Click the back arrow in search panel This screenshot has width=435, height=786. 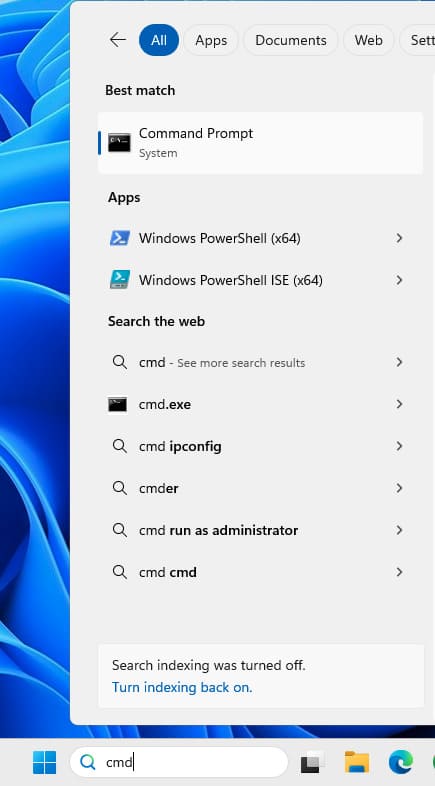point(118,40)
